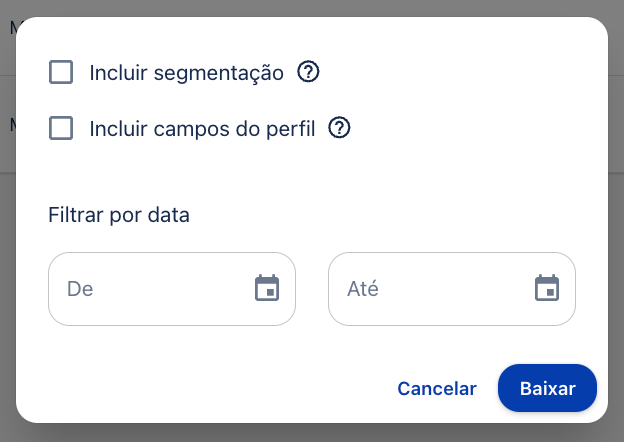
Task: Focus the Até end date input
Action: click(x=452, y=289)
